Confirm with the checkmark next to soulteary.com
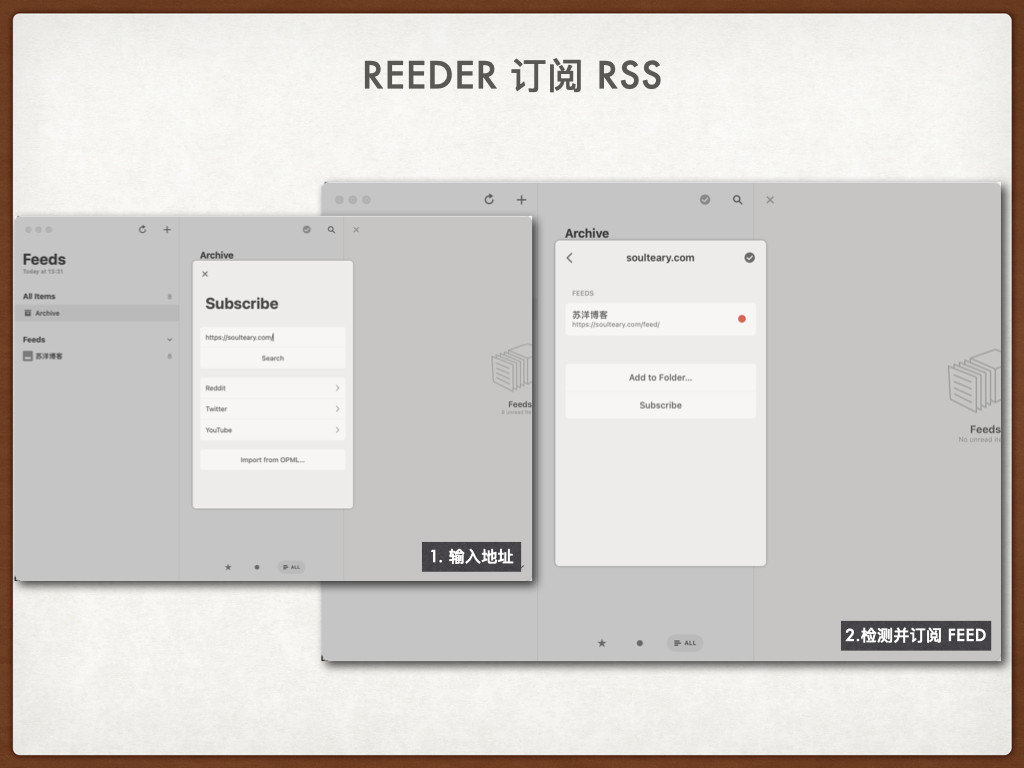1024x768 pixels. click(x=749, y=257)
